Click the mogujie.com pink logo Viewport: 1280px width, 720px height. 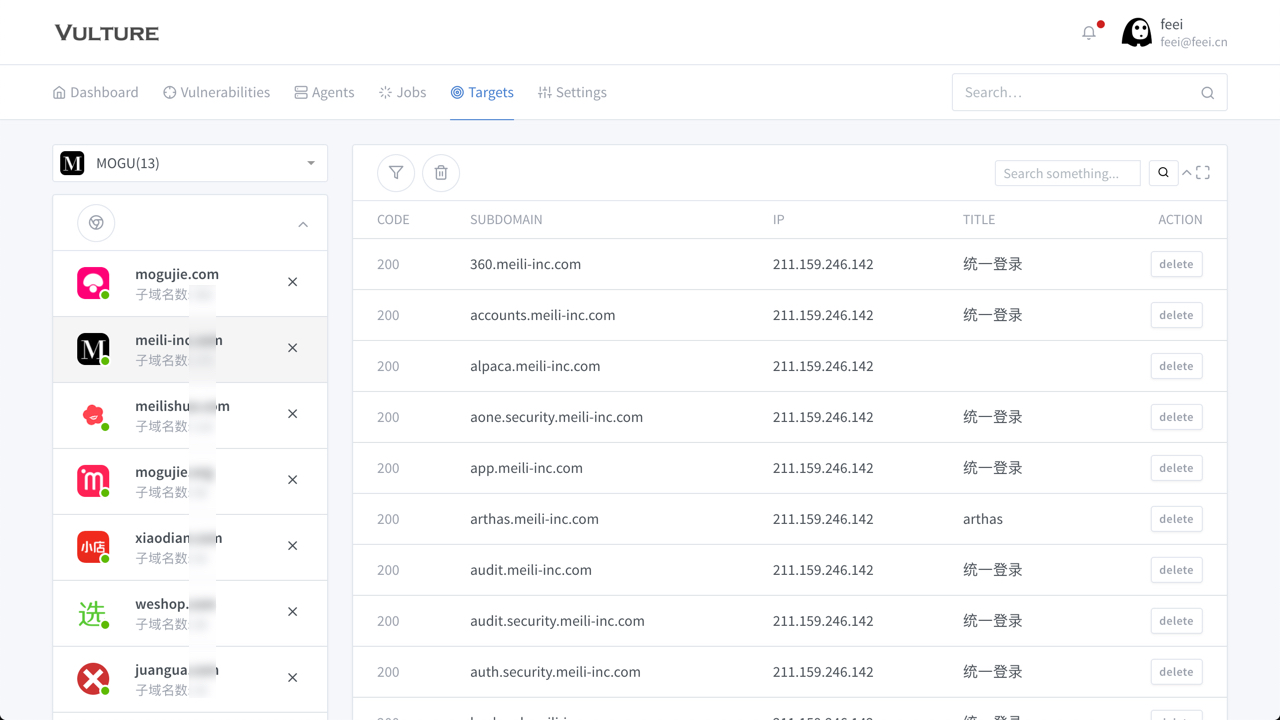click(93, 283)
